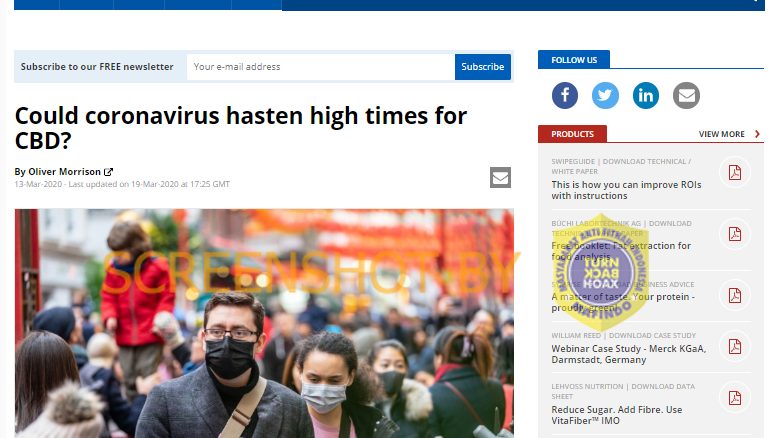
Task: Open PDF icon for Fat extraction booklet
Action: coord(735,234)
